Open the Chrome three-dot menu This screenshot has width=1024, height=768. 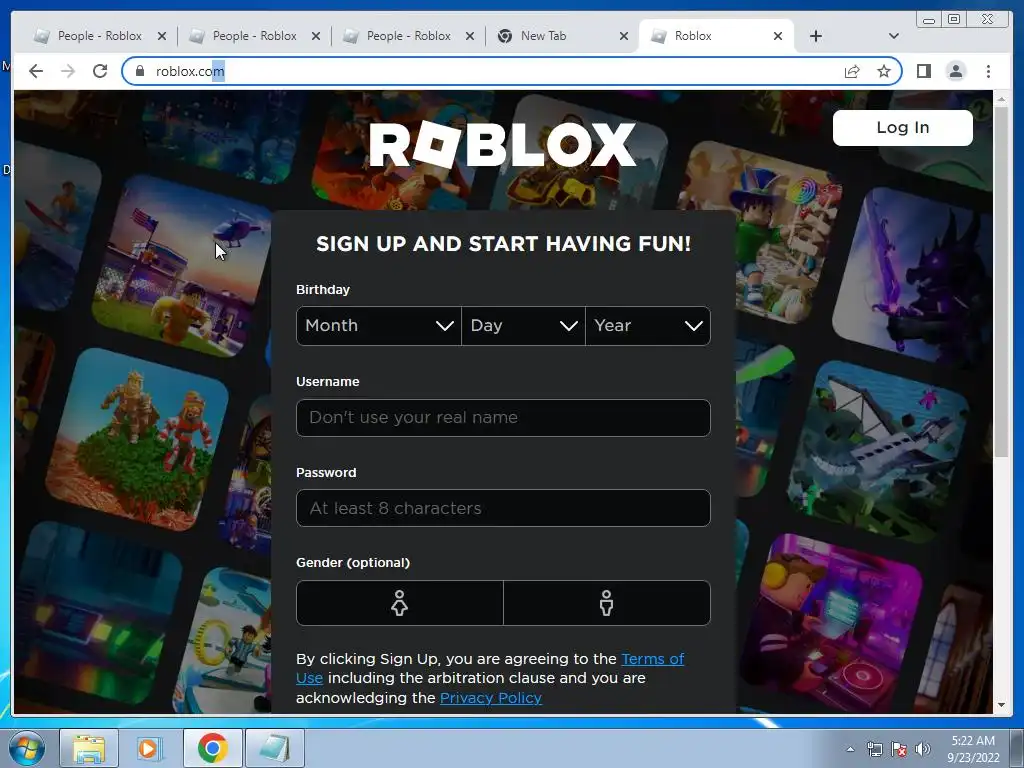pyautogui.click(x=988, y=71)
